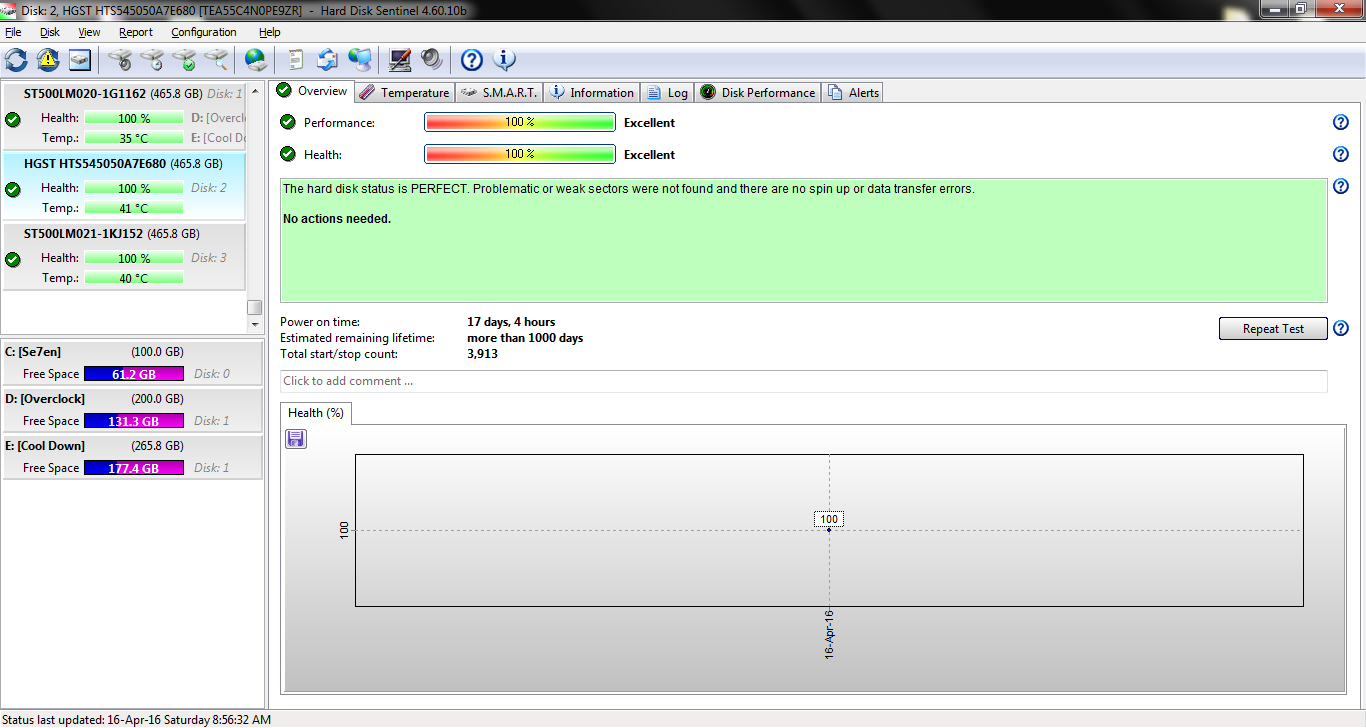
Task: Click the 40 °C temperature bar of ST500LM021
Action: 134,278
